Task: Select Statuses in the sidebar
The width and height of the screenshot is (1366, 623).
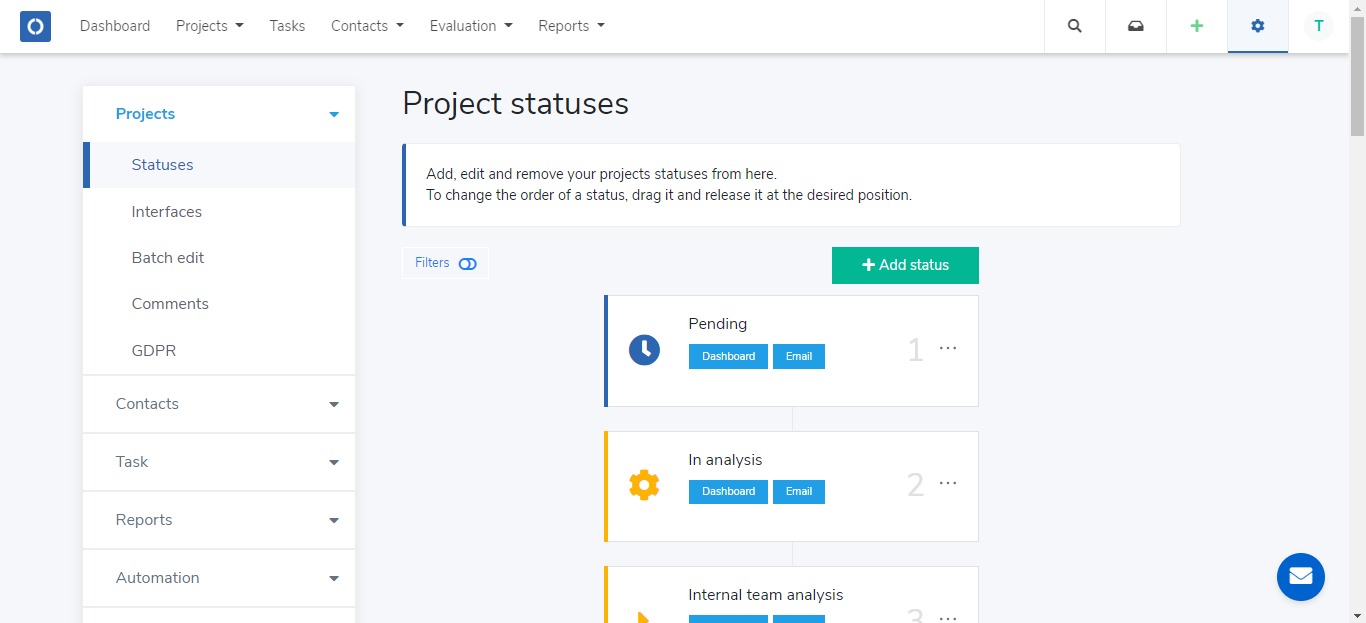Action: (219, 165)
